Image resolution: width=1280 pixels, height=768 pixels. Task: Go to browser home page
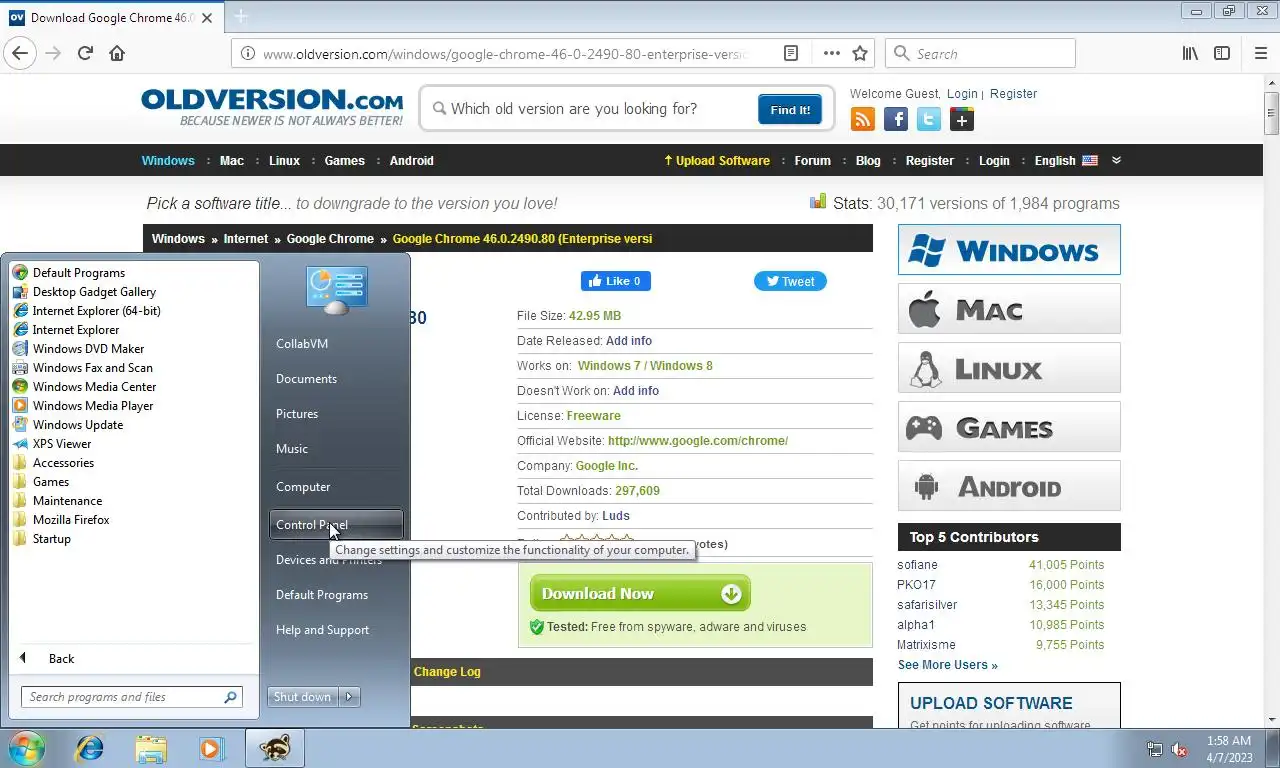click(x=117, y=54)
